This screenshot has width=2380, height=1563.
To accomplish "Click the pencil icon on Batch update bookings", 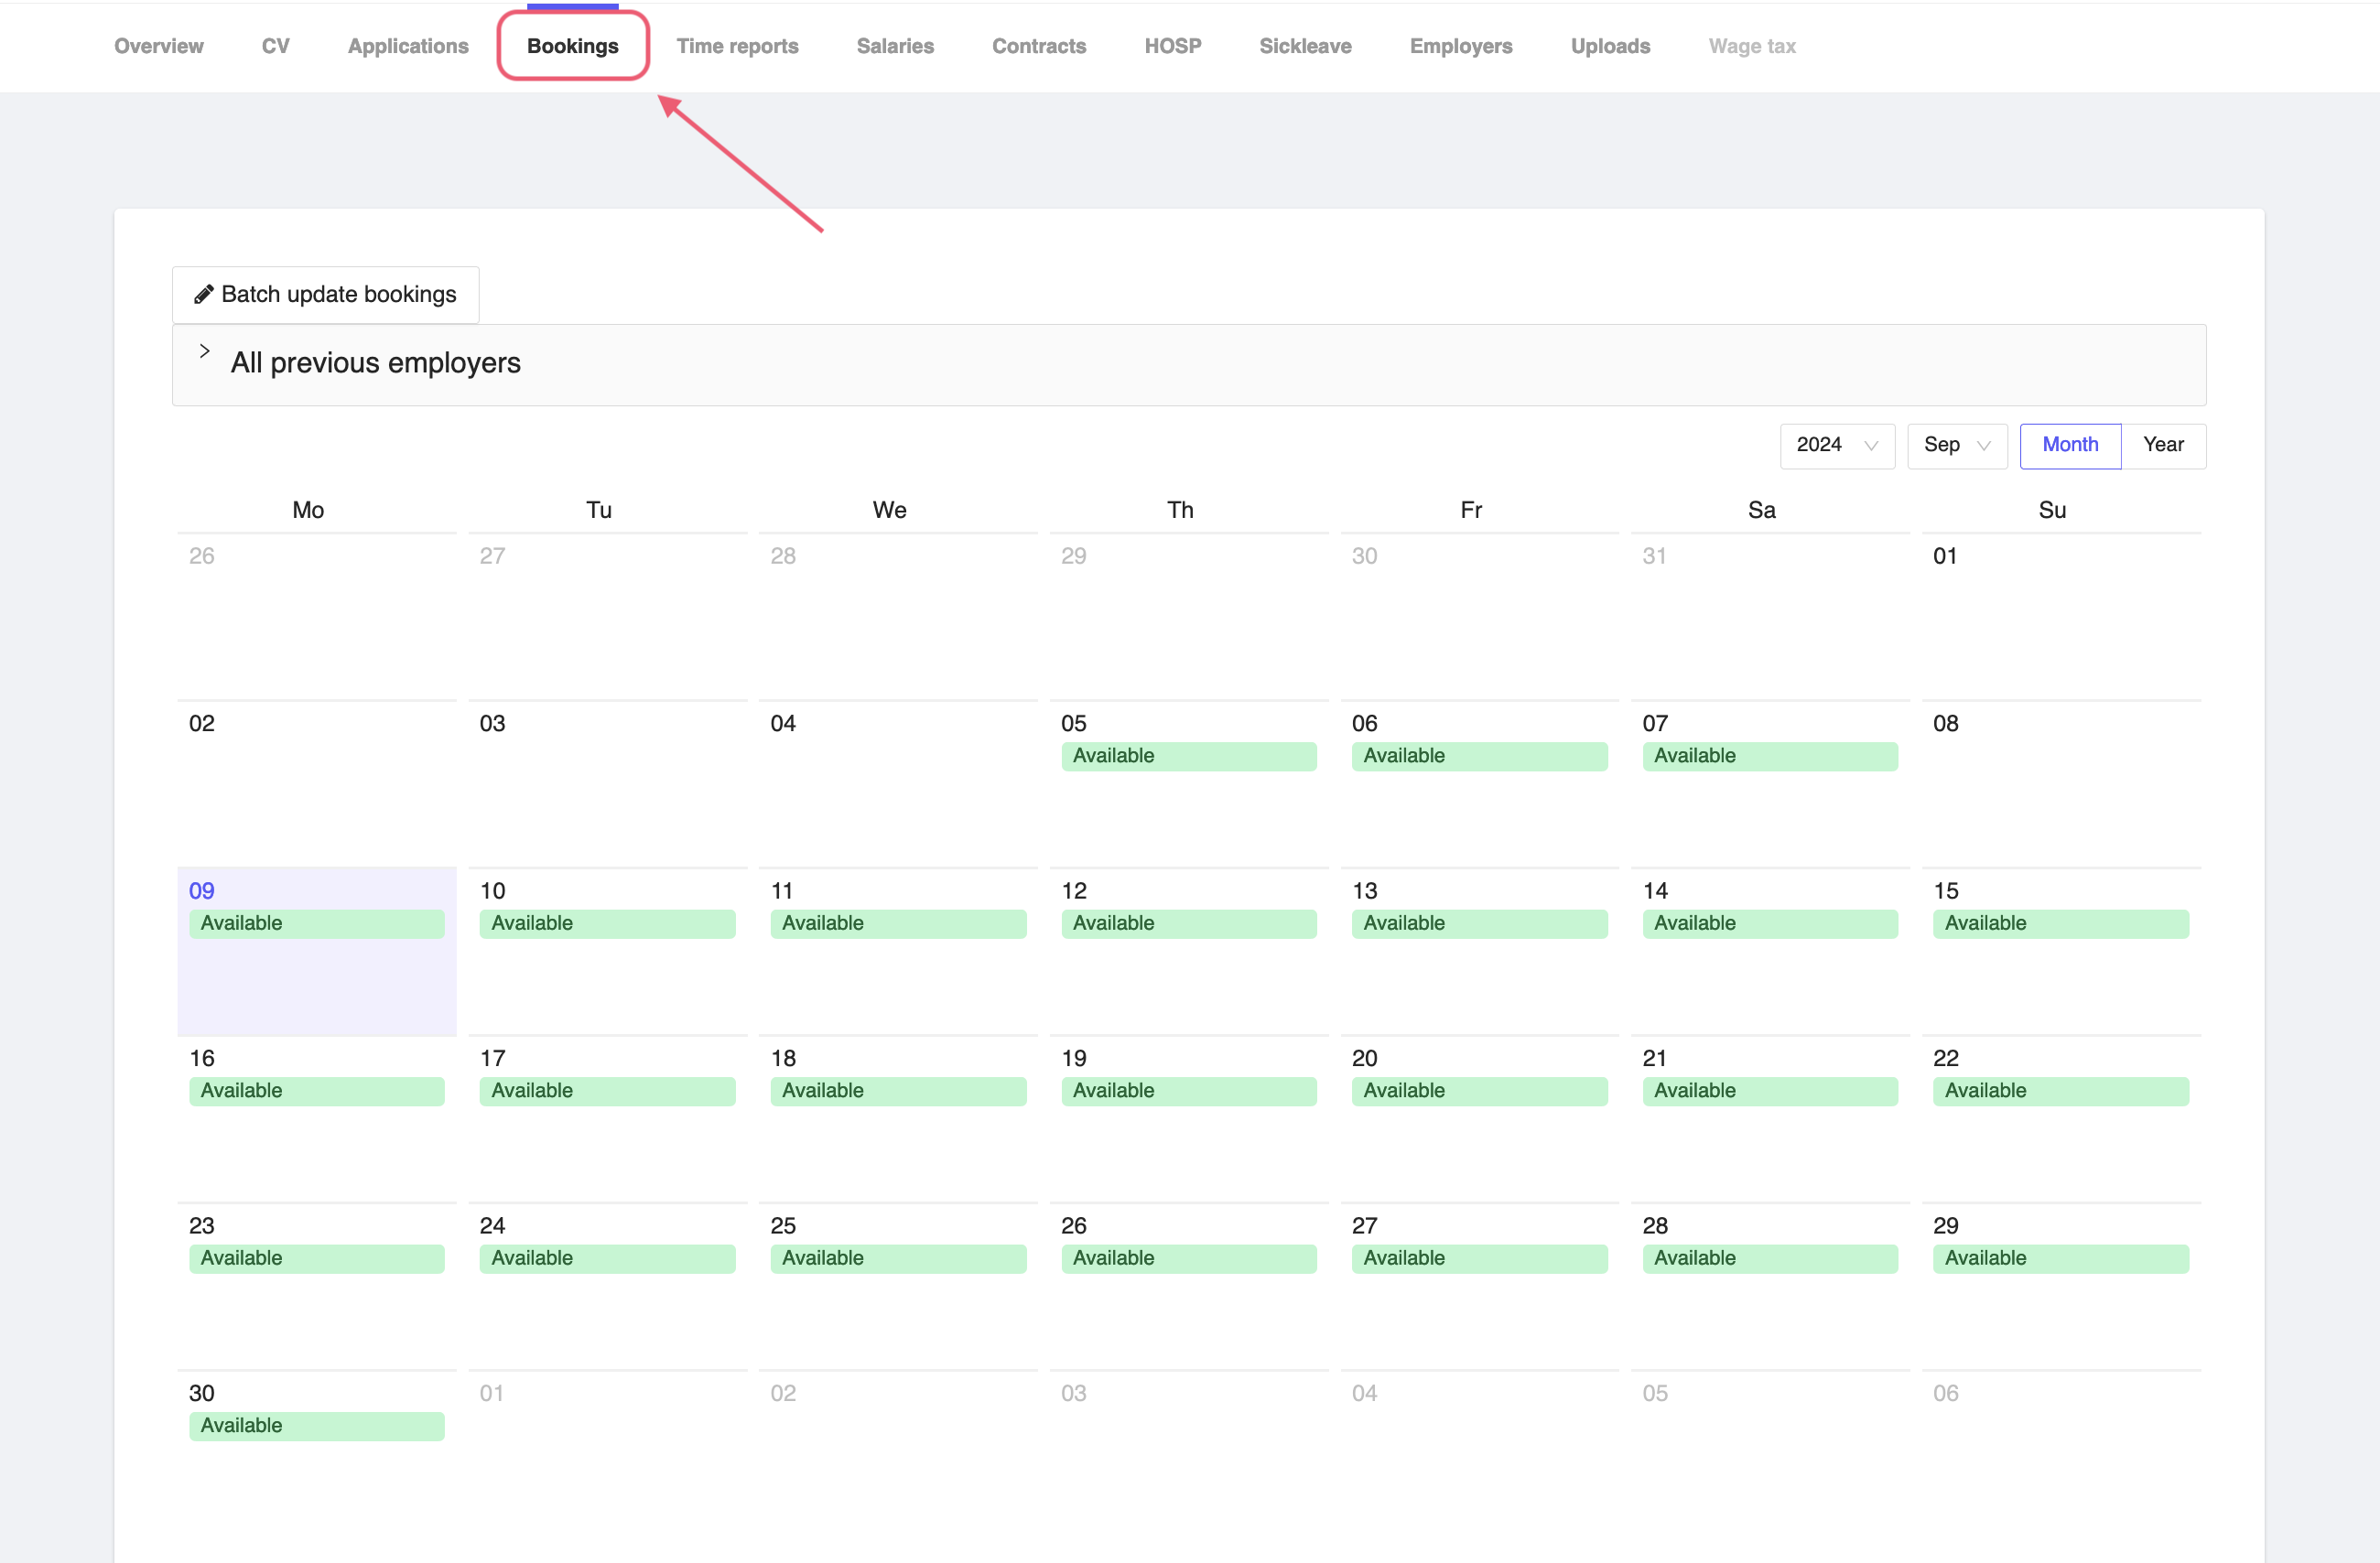I will [x=206, y=293].
